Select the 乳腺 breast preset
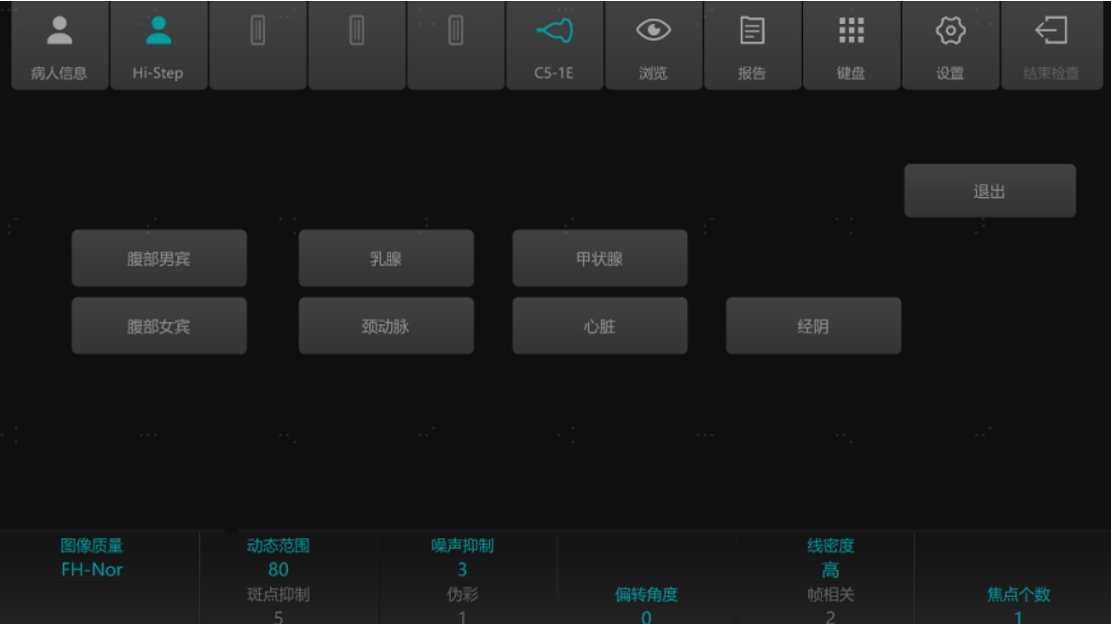This screenshot has width=1111, height=624. point(386,259)
